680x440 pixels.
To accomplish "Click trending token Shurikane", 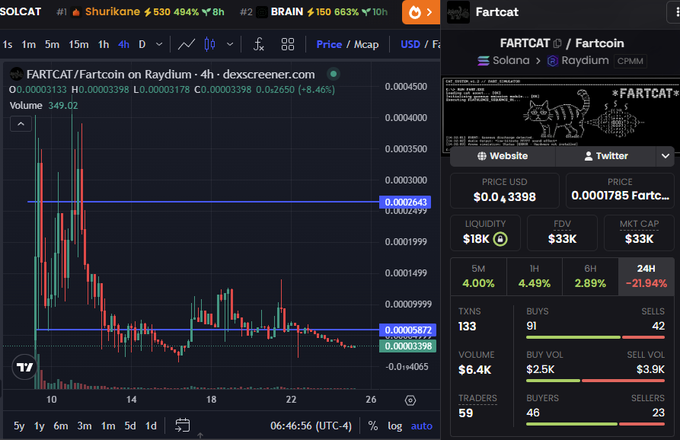I will (x=112, y=12).
